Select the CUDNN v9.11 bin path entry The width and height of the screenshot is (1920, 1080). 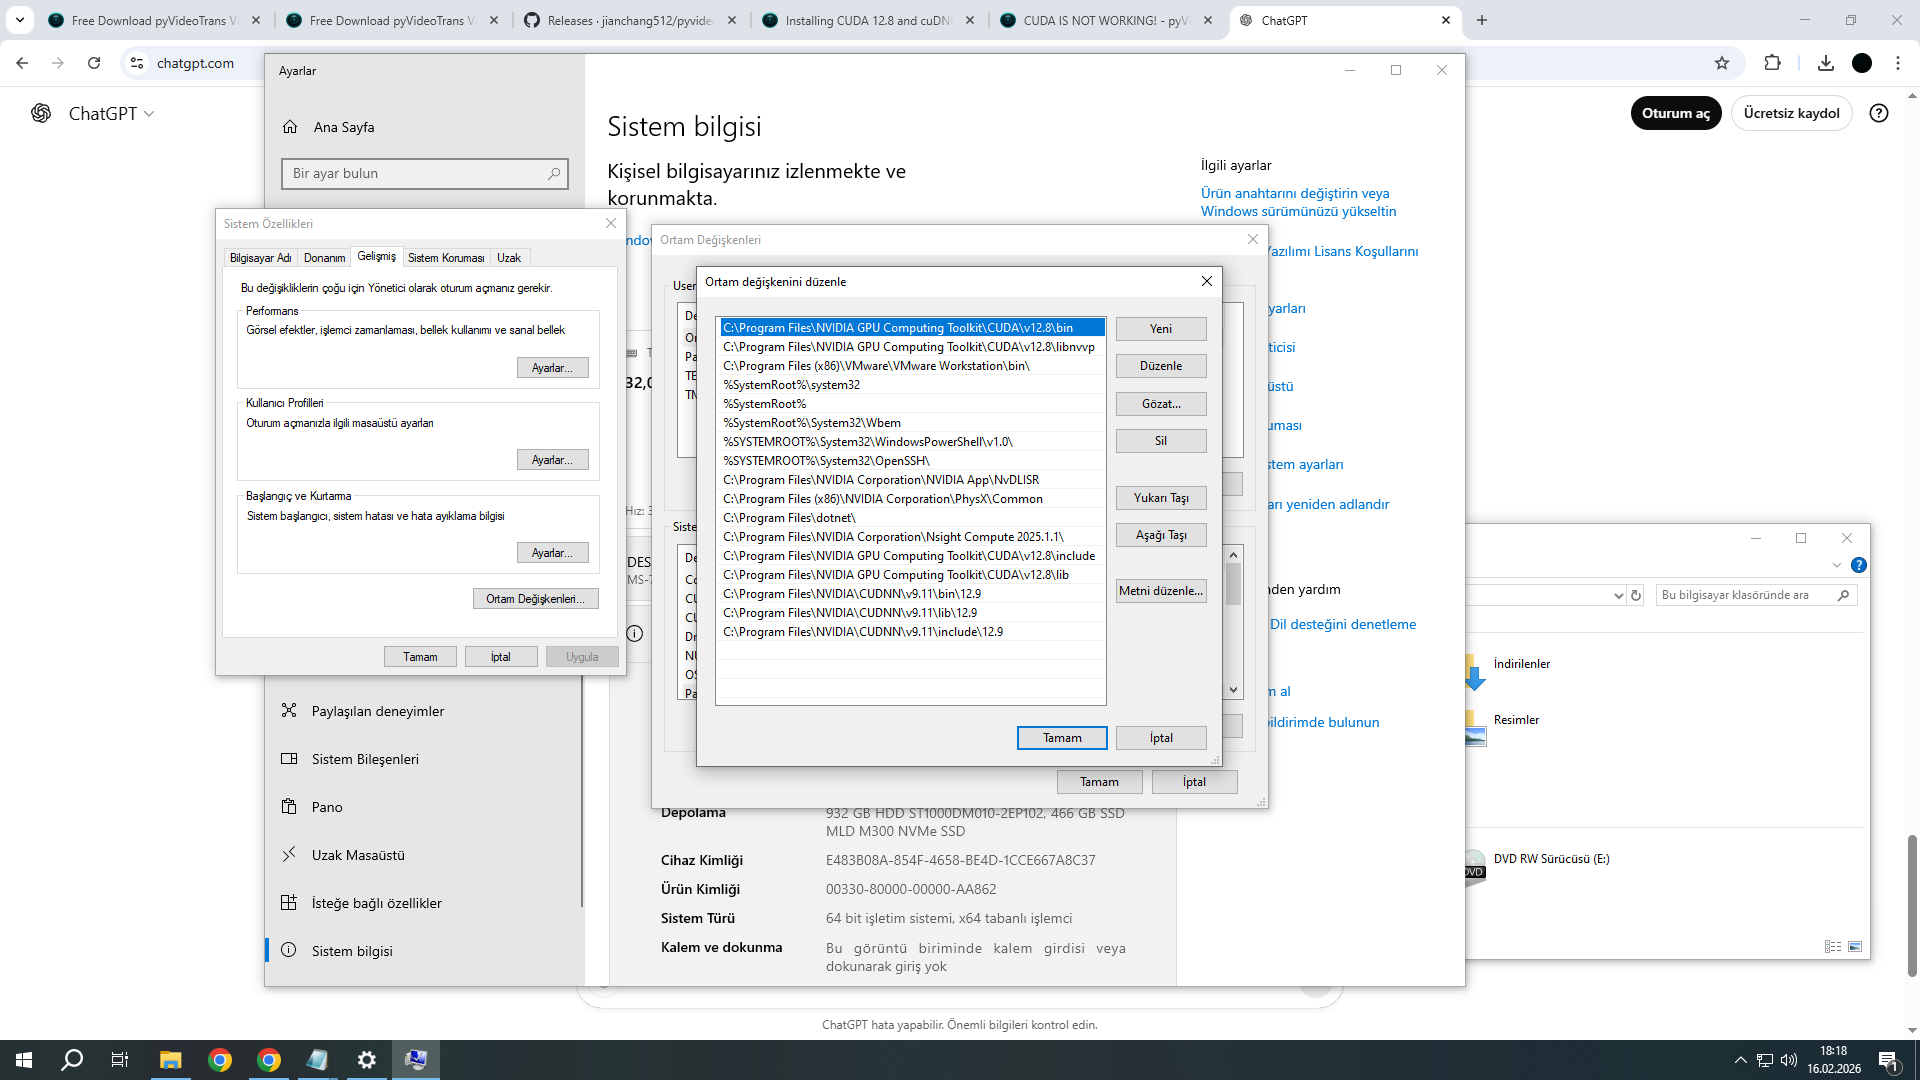[x=852, y=594]
